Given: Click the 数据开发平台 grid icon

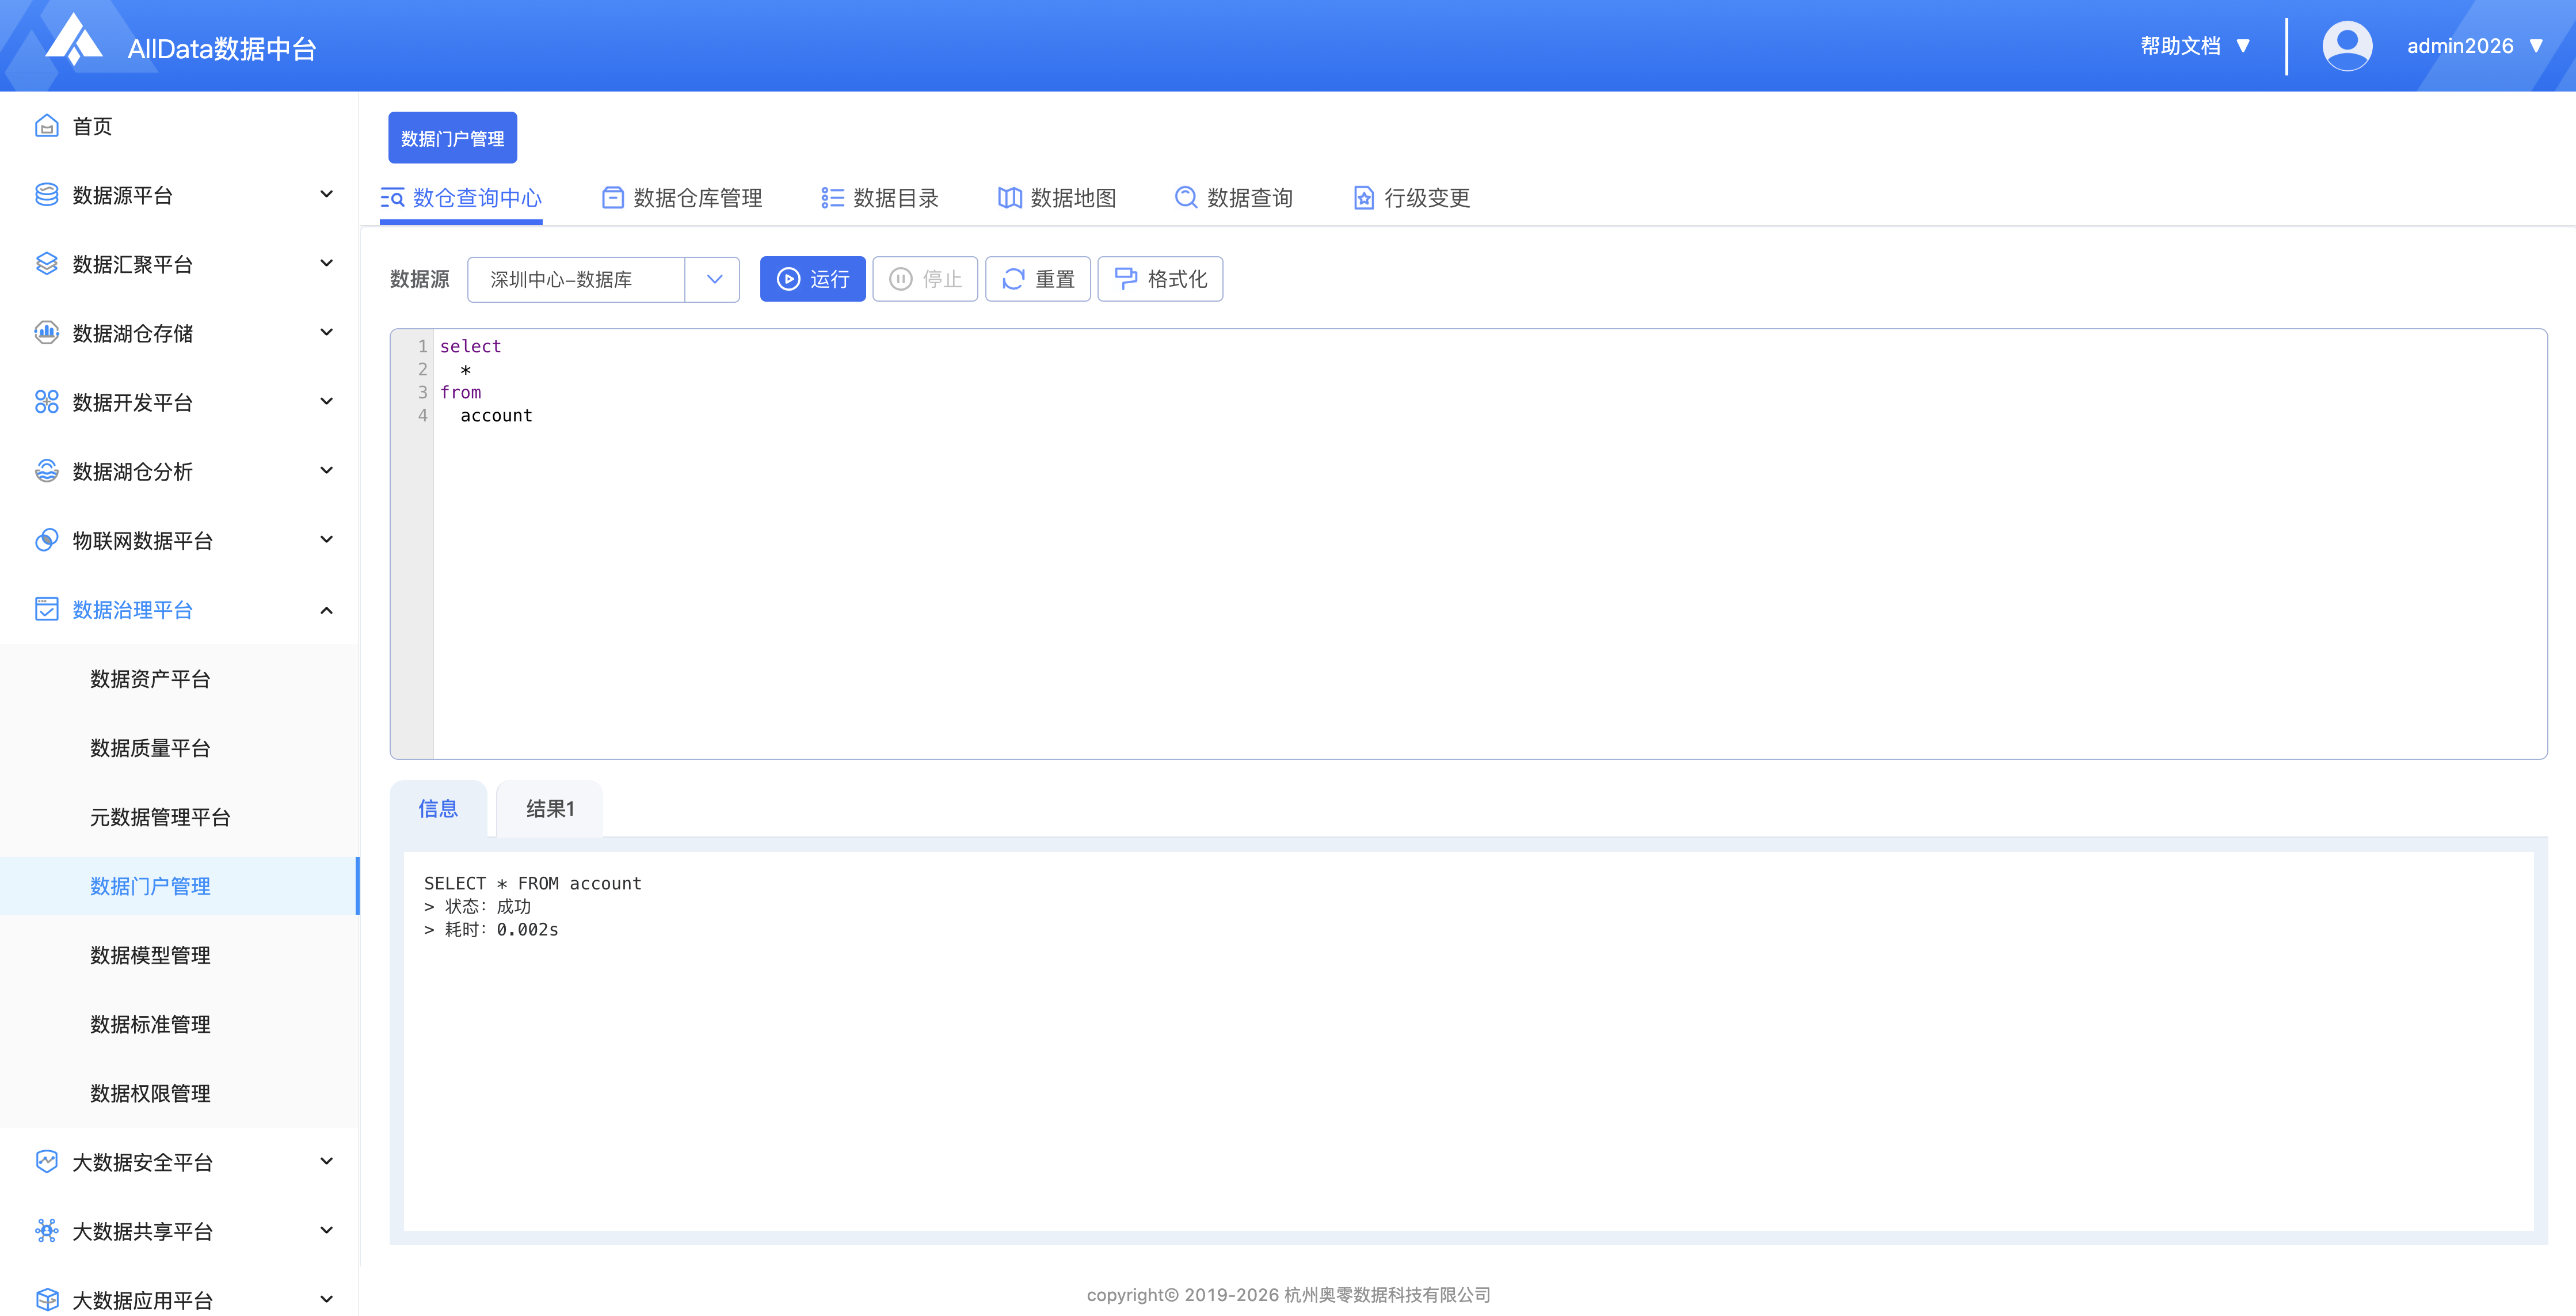Looking at the screenshot, I should (46, 402).
